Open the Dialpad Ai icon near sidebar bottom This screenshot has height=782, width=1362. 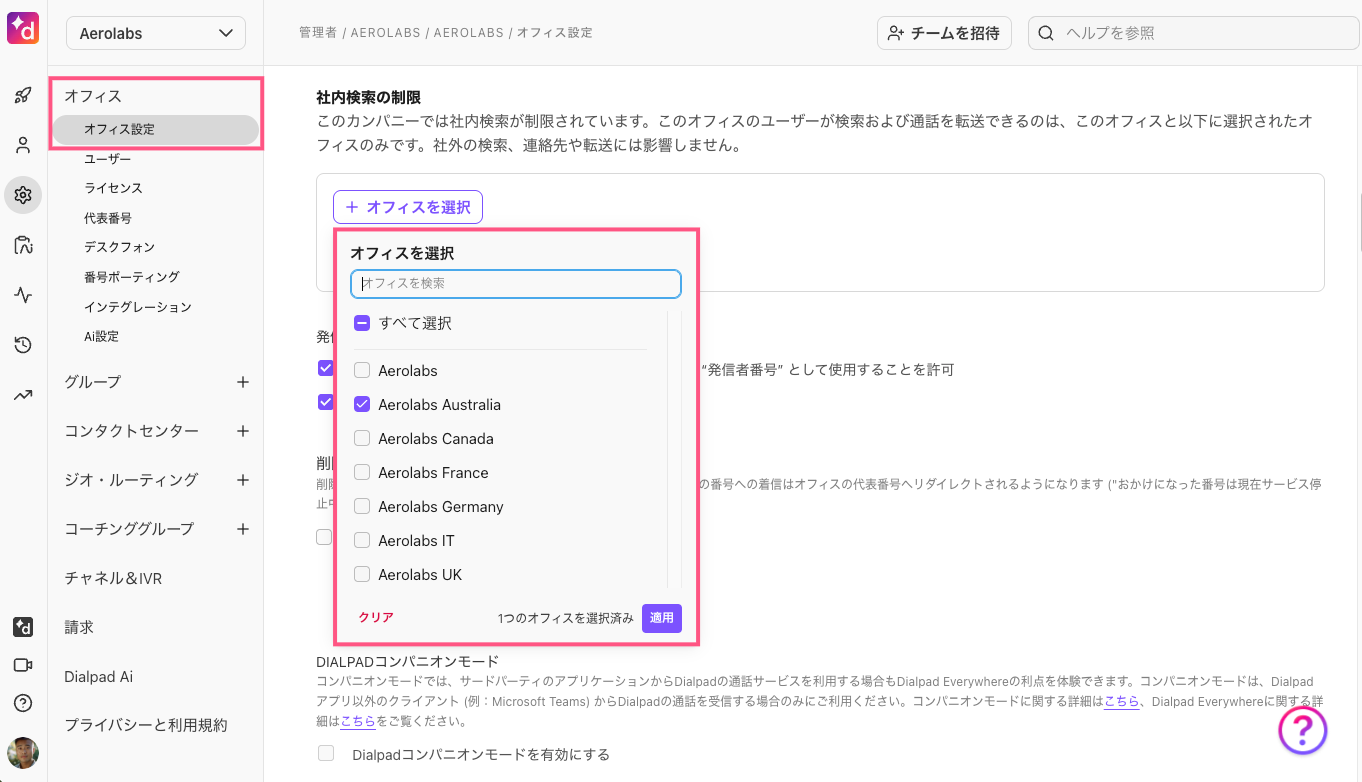[x=23, y=627]
